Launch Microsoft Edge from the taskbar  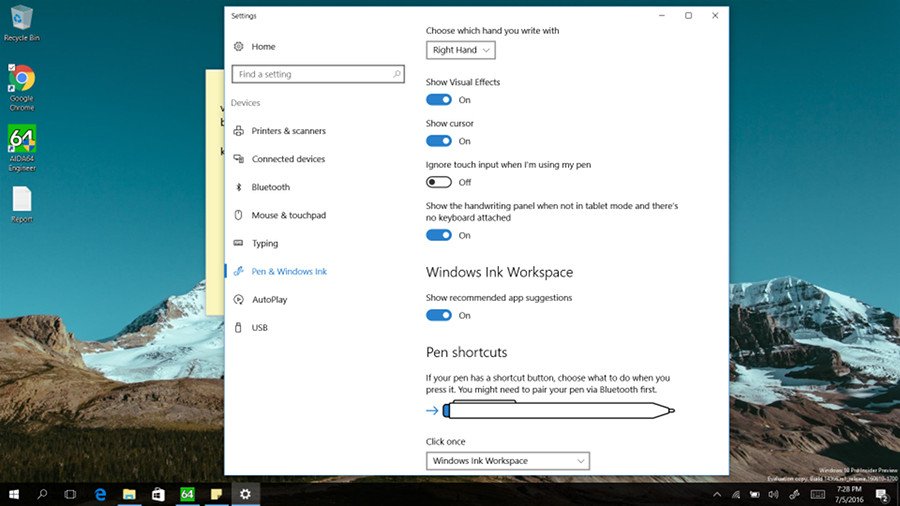click(x=100, y=494)
